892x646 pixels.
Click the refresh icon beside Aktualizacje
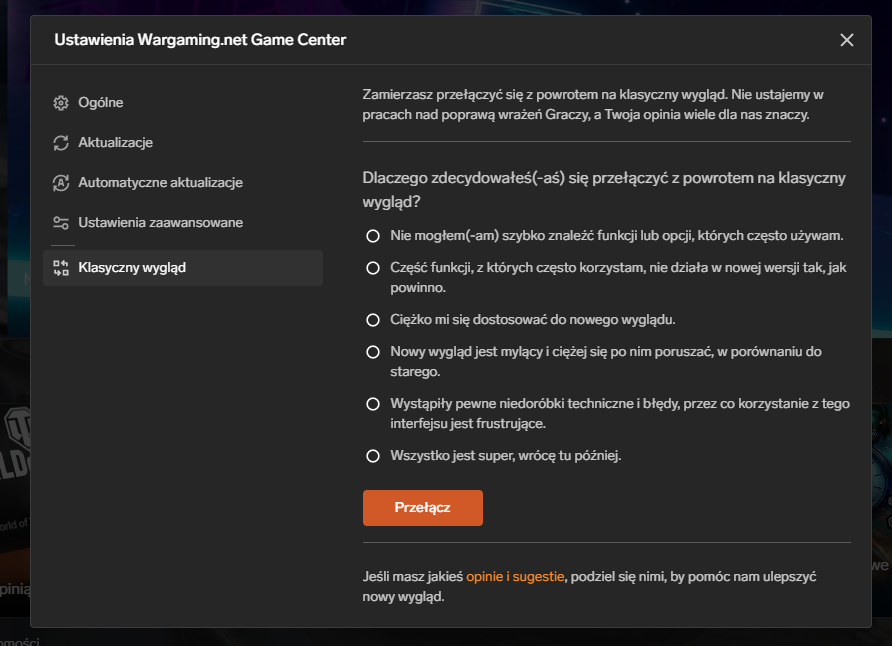61,143
